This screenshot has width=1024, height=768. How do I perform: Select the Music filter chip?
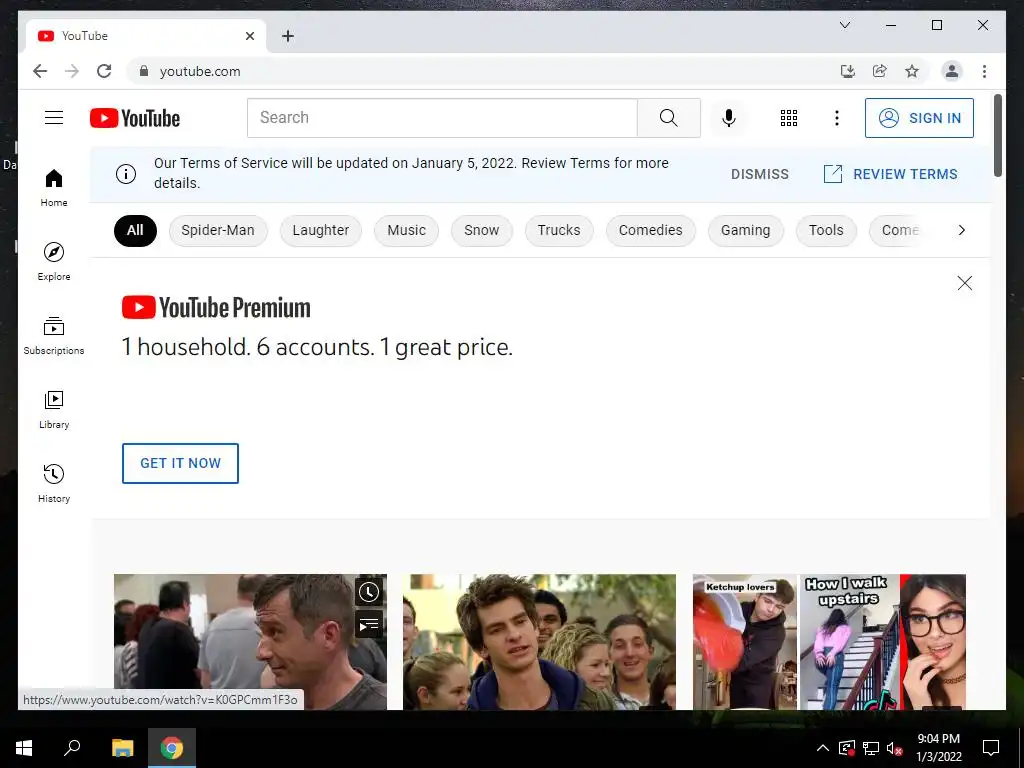pyautogui.click(x=406, y=231)
